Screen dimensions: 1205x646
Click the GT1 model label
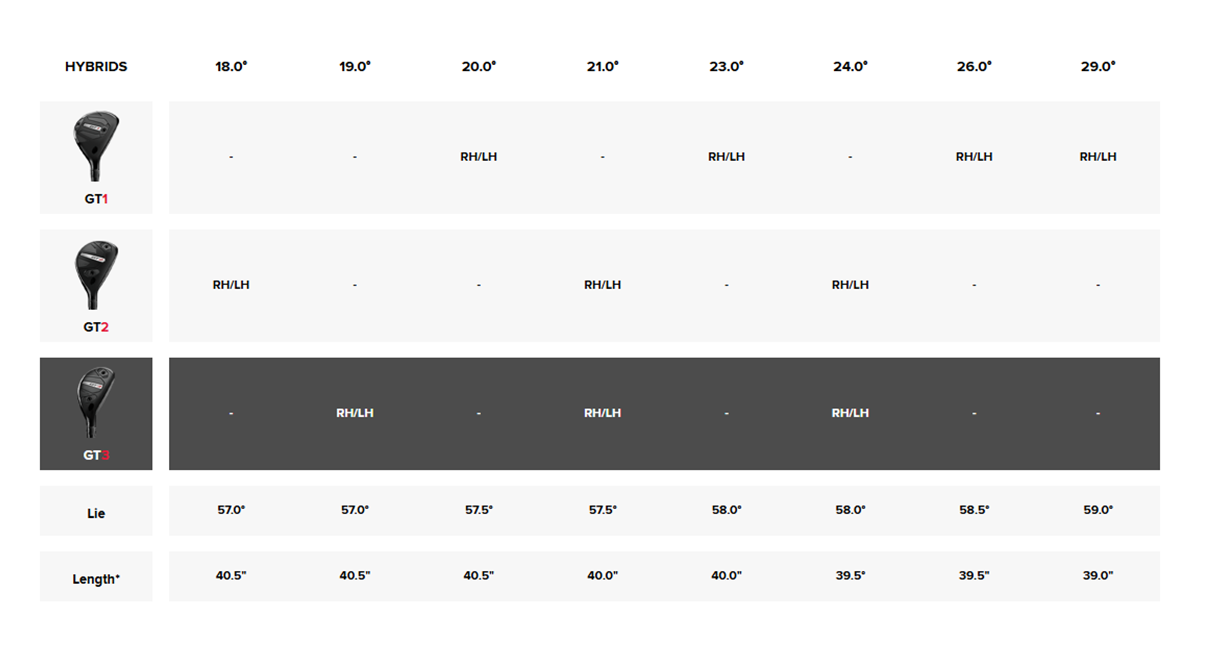96,199
